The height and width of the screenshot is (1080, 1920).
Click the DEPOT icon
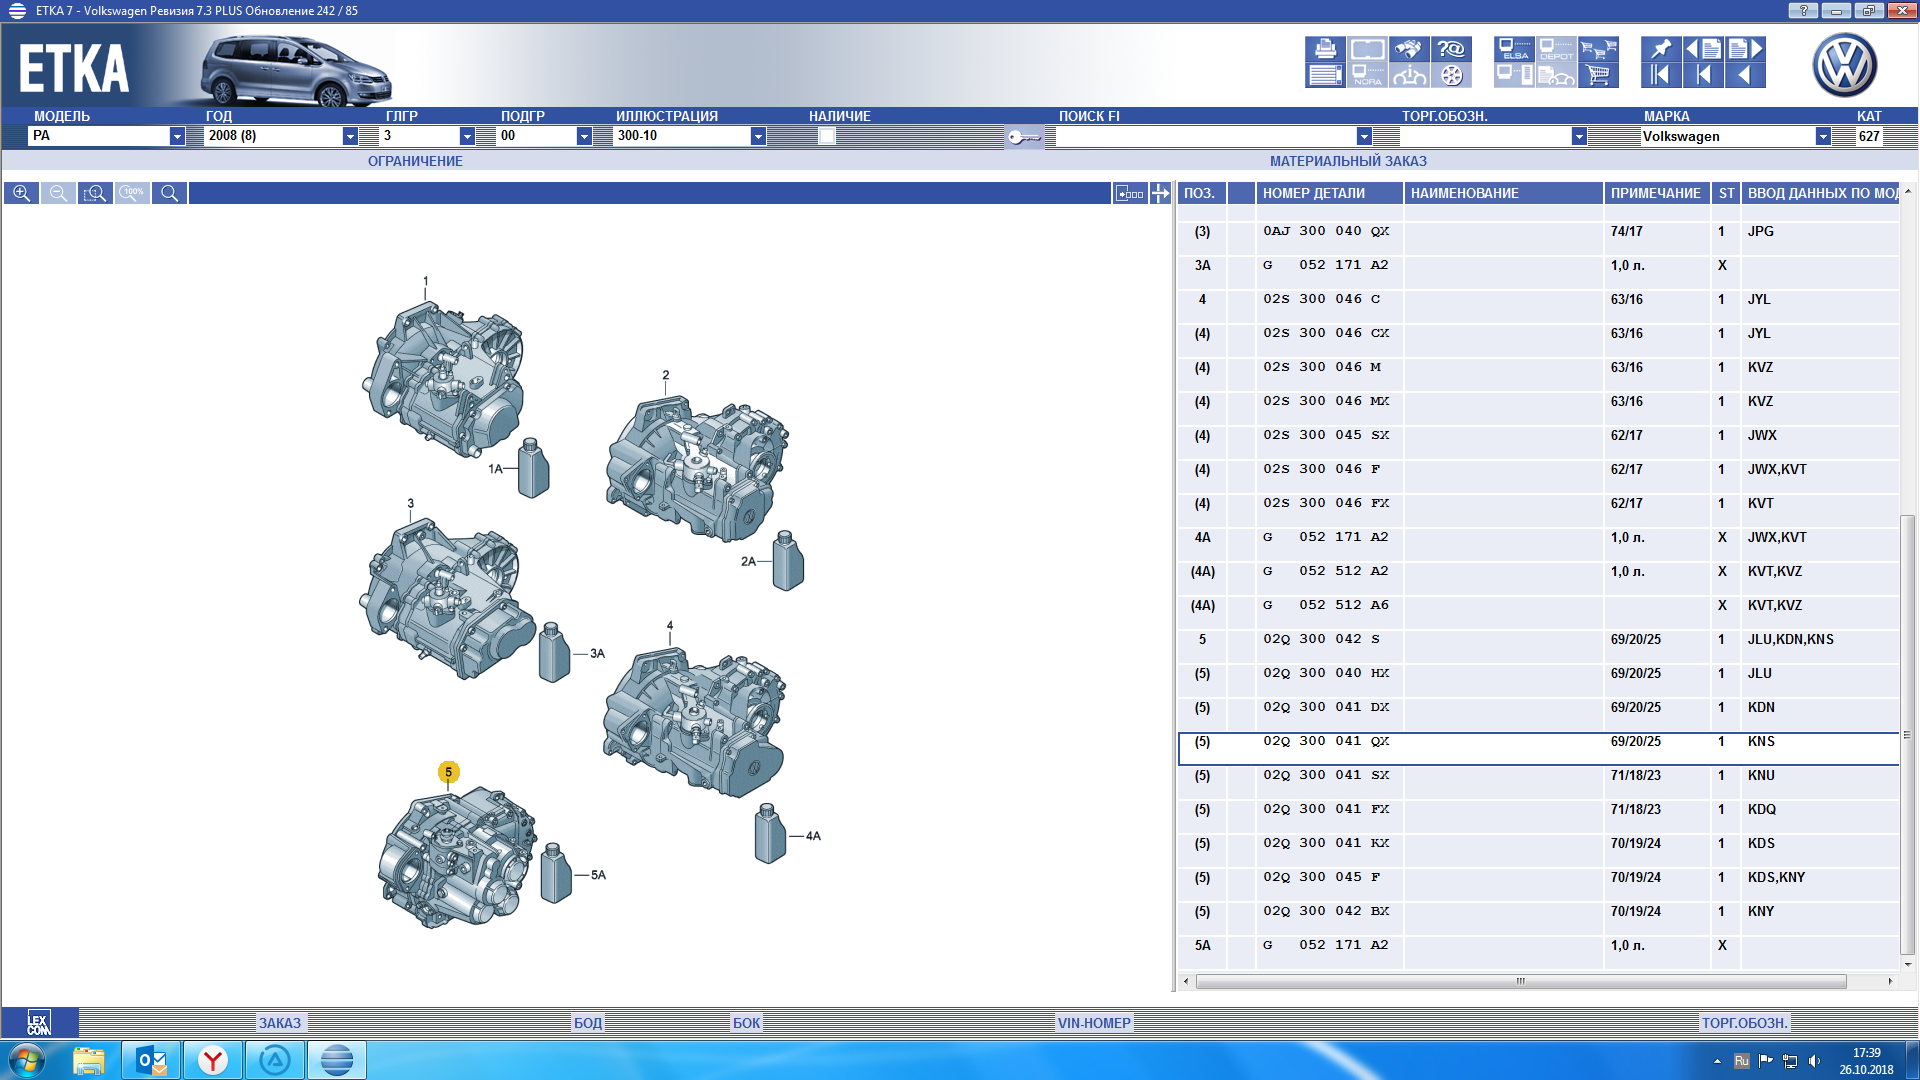coord(1556,49)
